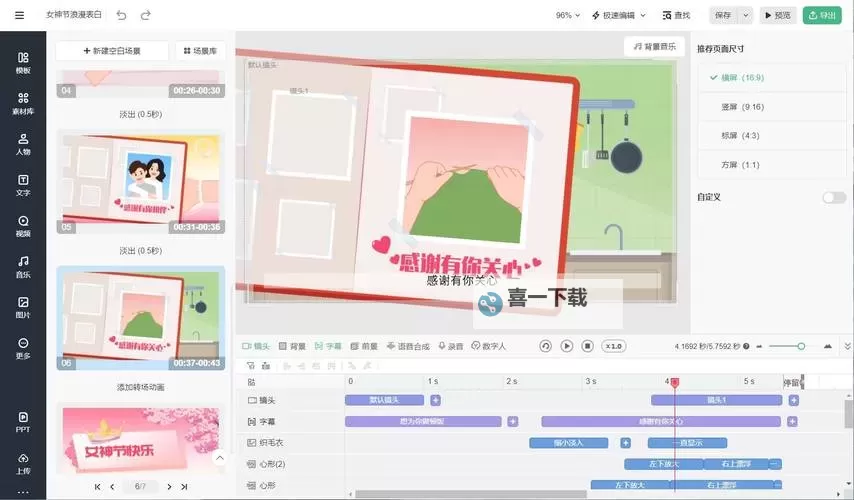Screen dimensions: 854x500
Task: Select 方屏 (1:1) page size
Action: click(x=772, y=164)
